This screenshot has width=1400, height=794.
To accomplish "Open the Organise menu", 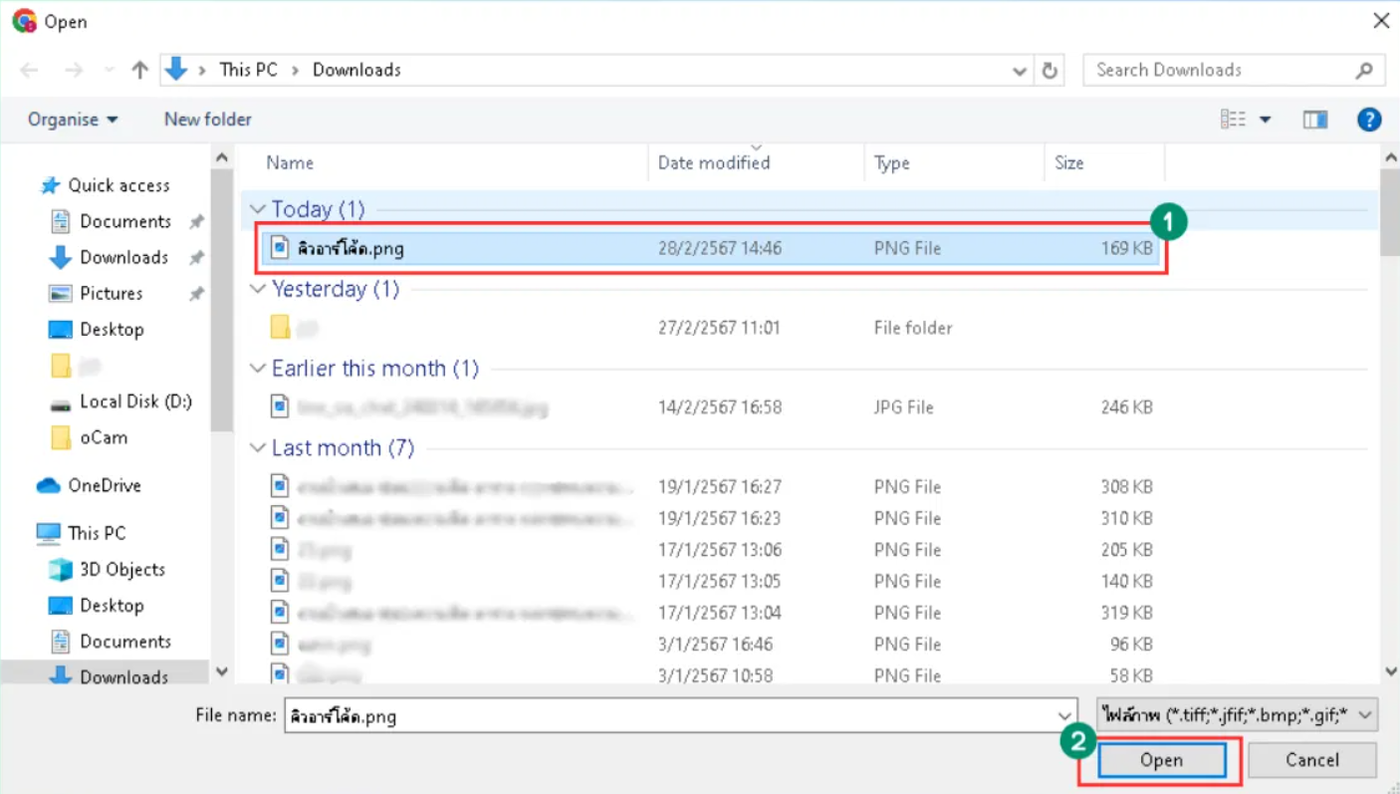I will [73, 119].
